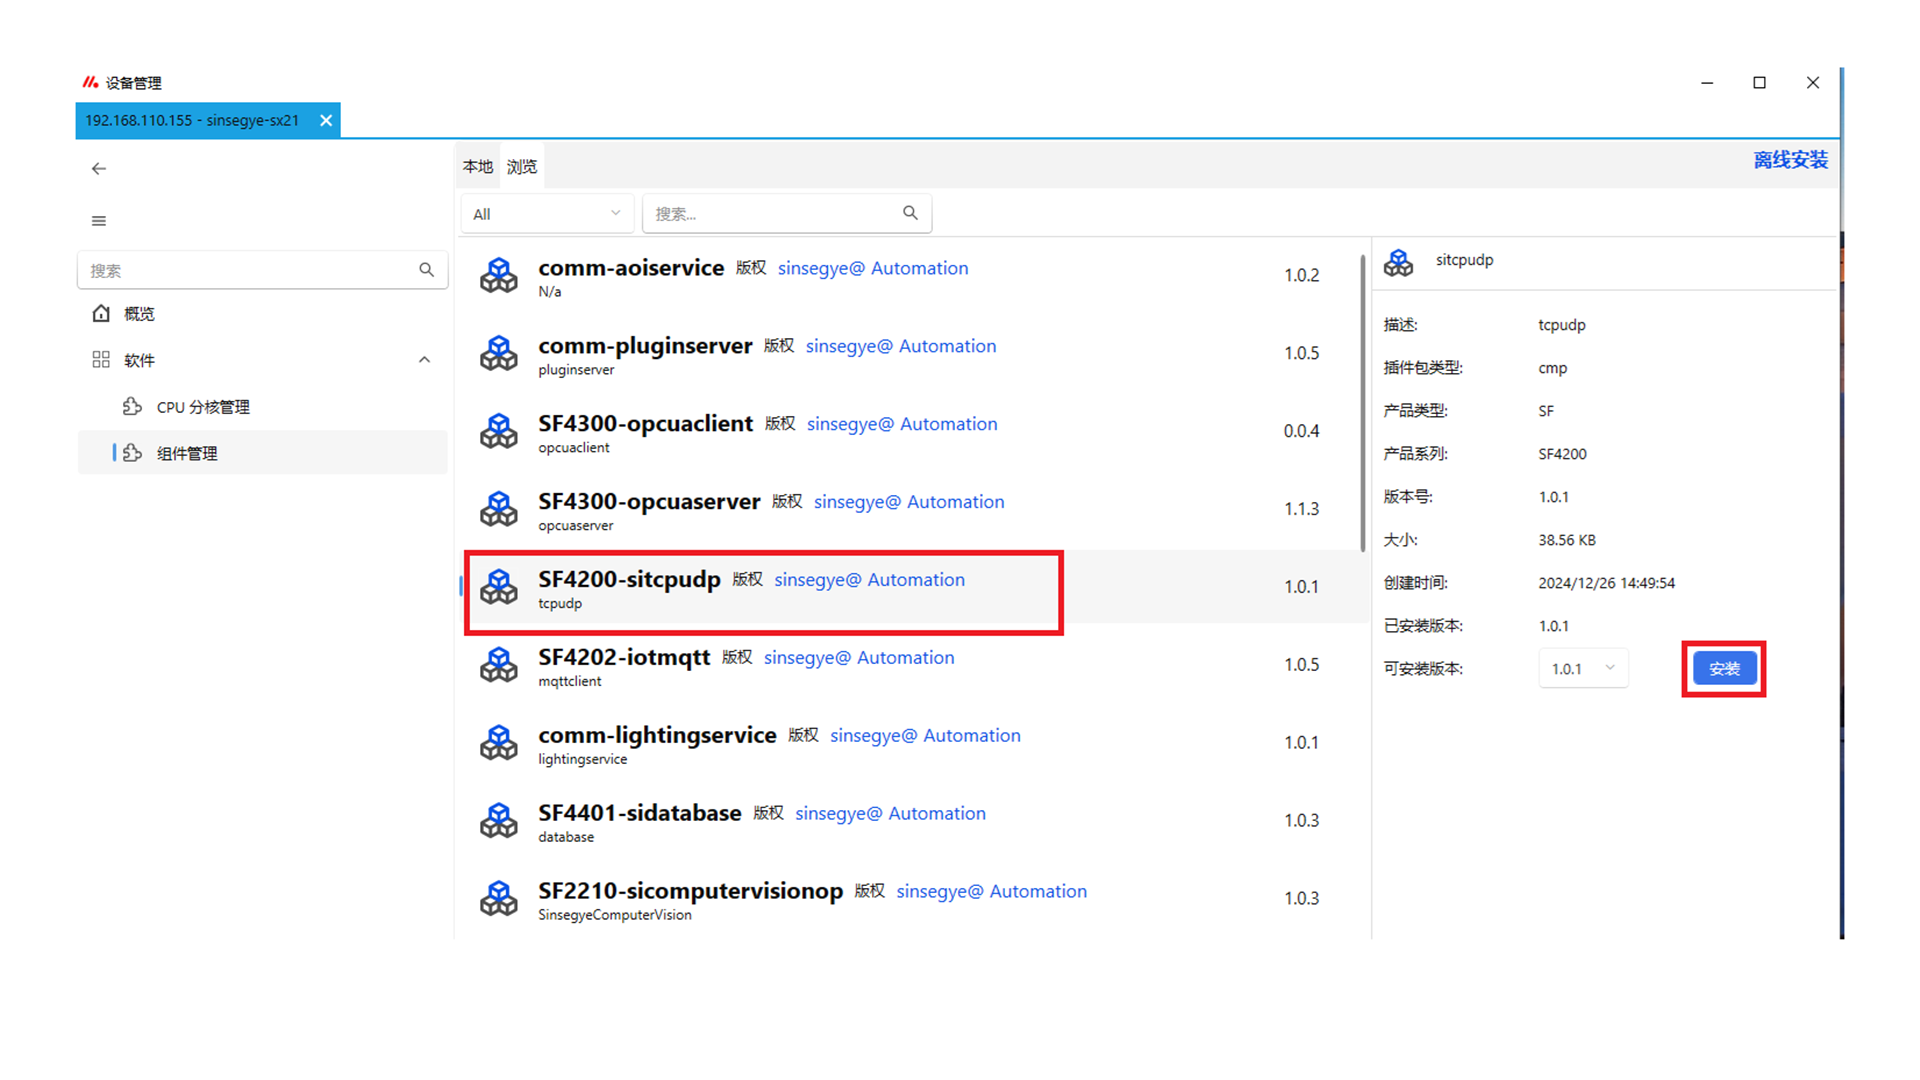Screen dimensions: 1920x1080
Task: Collapse the 软件 section in sidebar
Action: (424, 360)
